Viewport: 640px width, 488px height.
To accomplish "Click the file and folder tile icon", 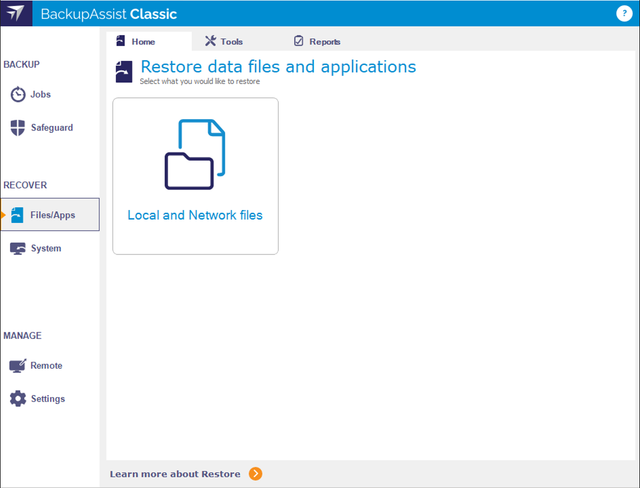I will point(195,154).
